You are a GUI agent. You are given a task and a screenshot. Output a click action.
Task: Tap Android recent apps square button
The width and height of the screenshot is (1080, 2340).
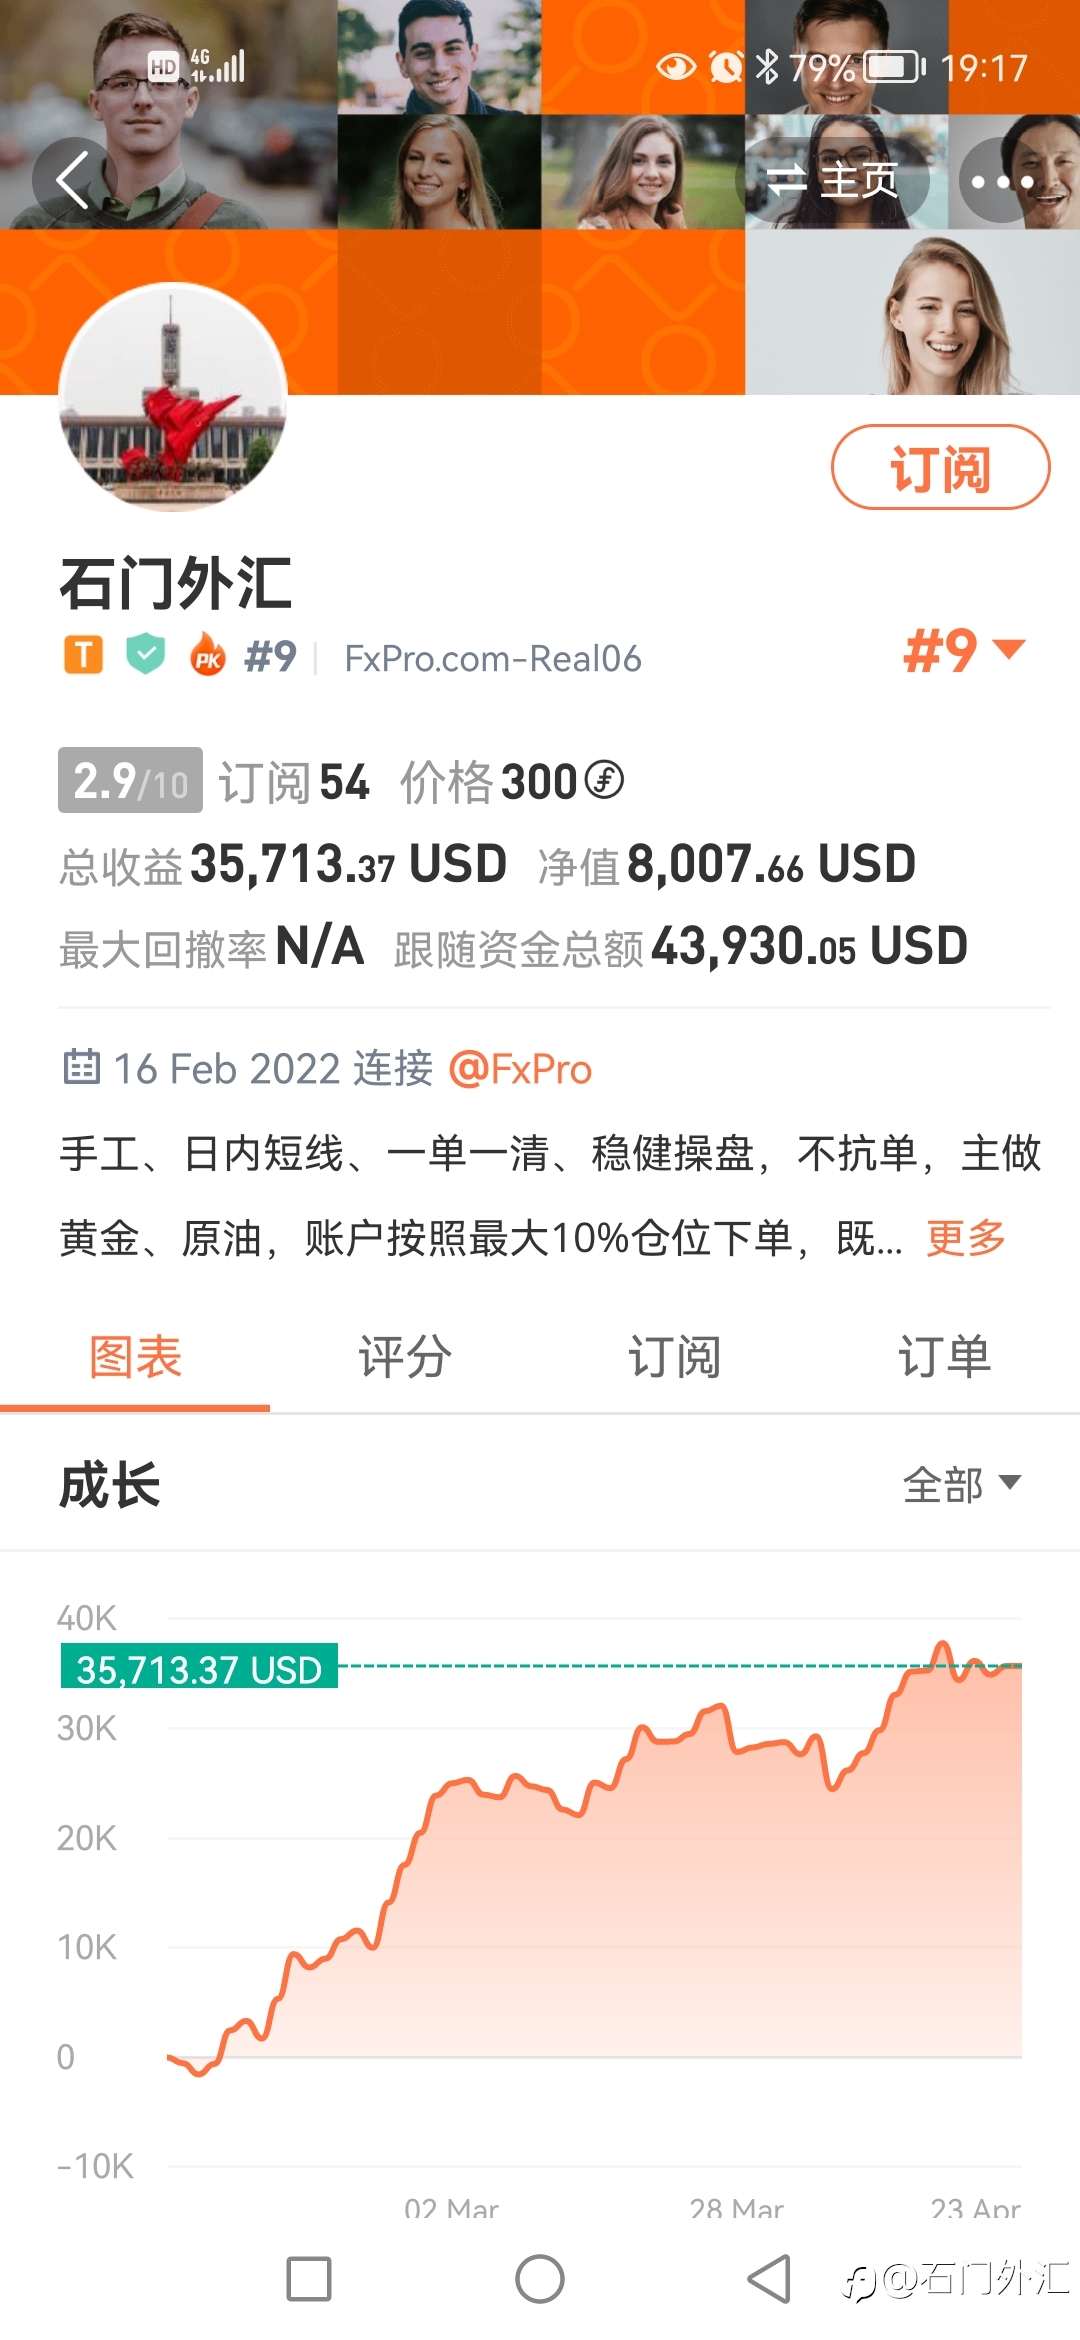tap(309, 2279)
